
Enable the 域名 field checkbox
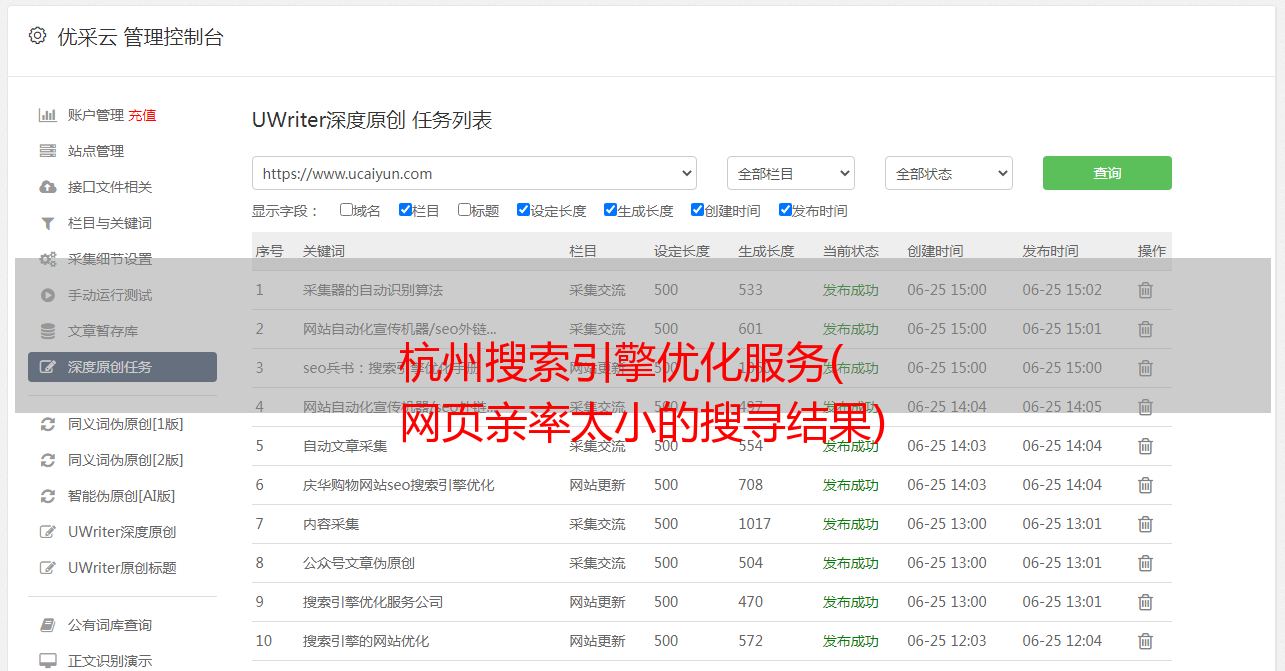click(346, 210)
